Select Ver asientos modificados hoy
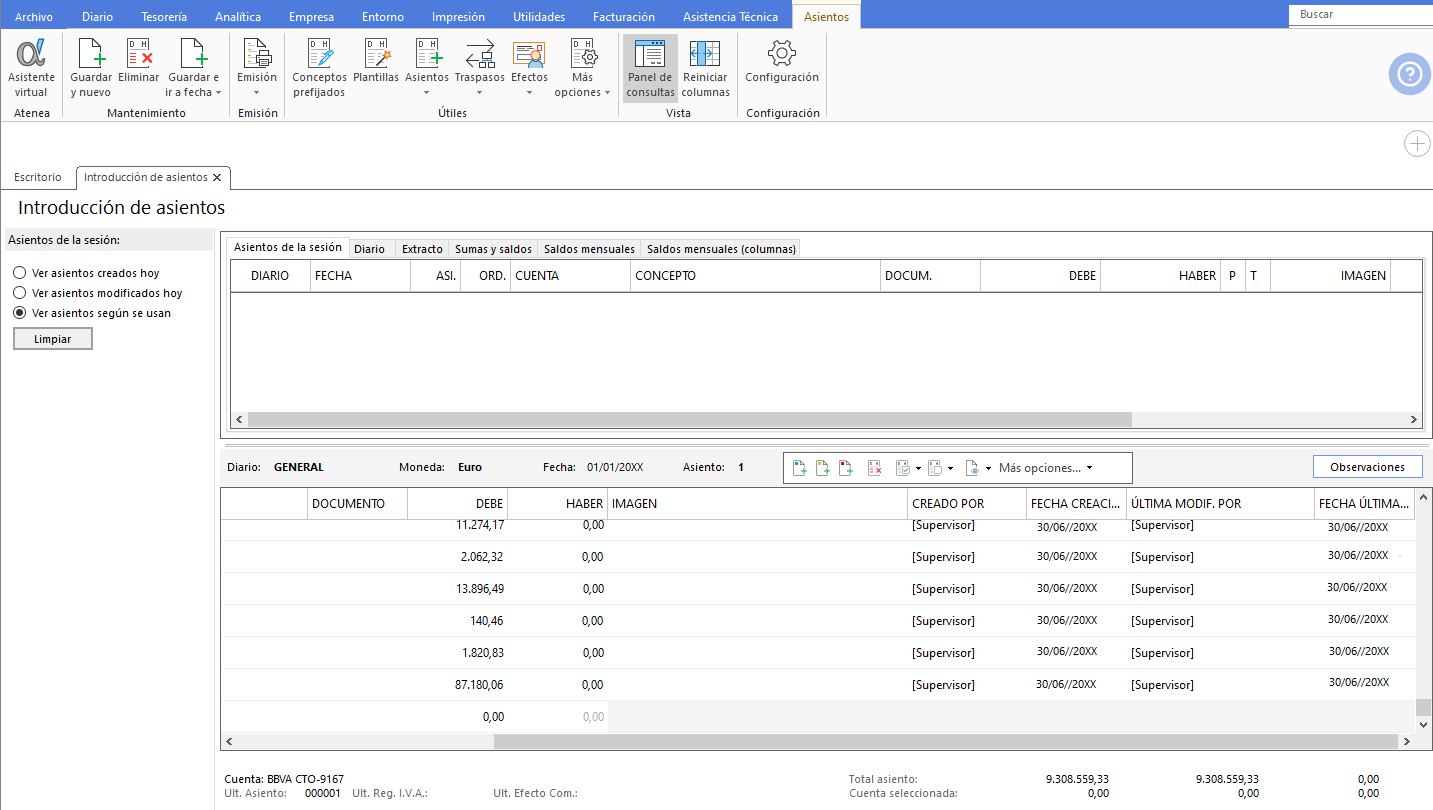Screen dimensions: 1433x810 pos(20,293)
